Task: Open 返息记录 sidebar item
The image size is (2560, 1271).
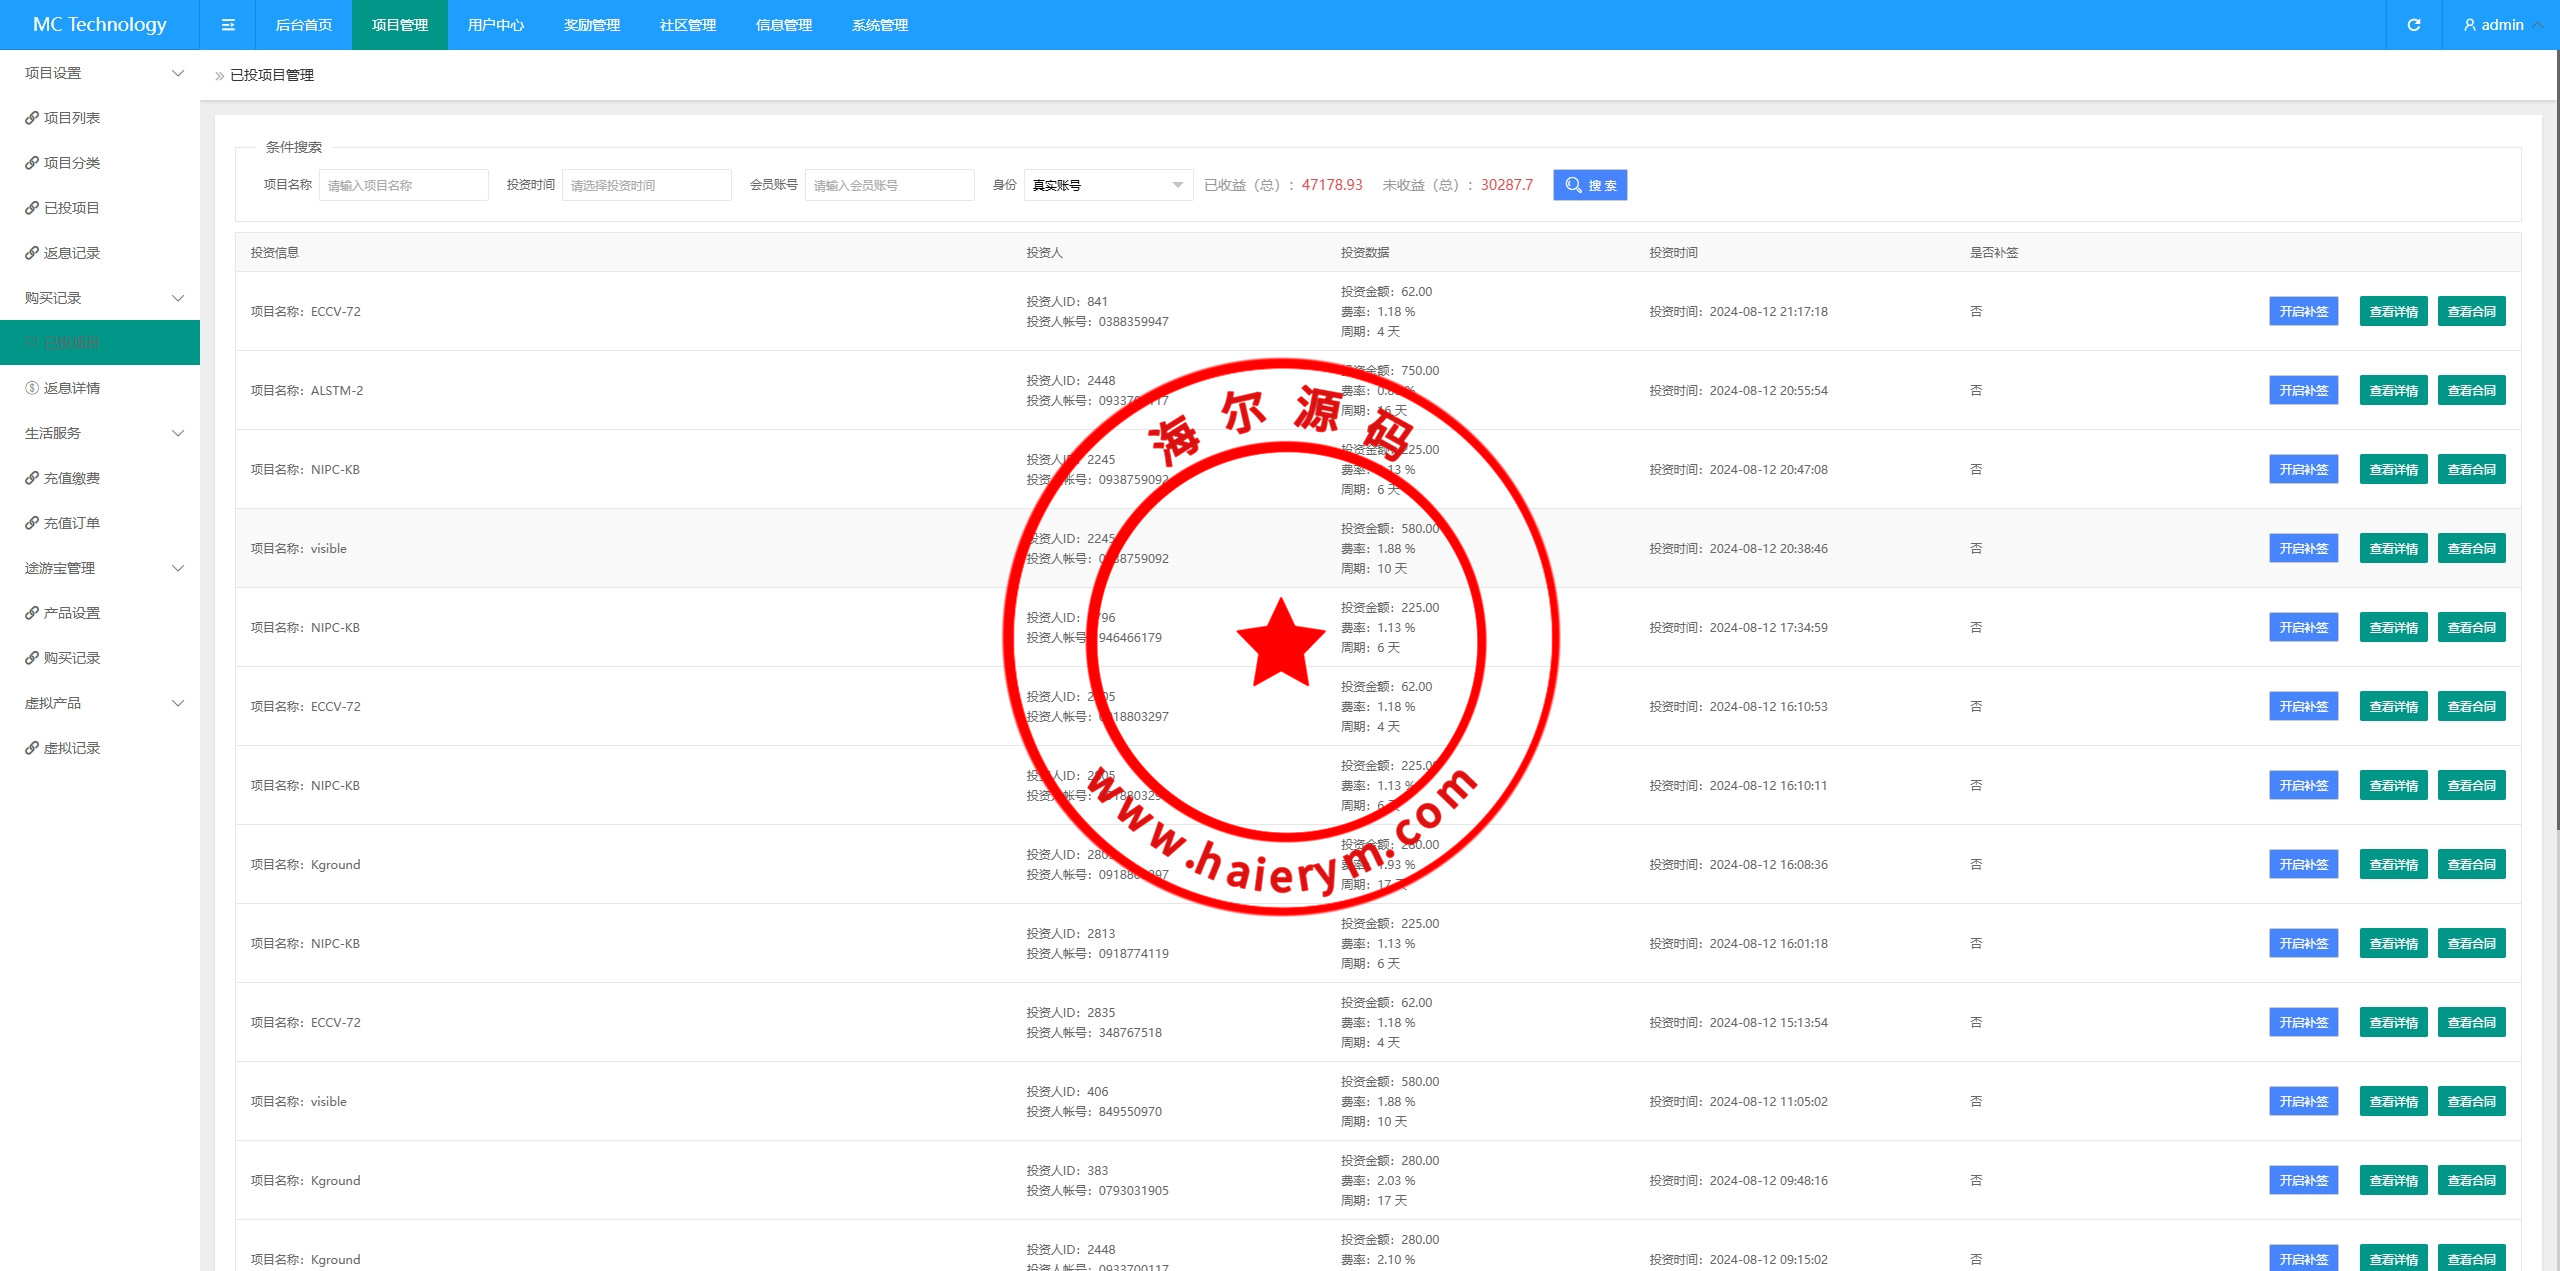Action: pyautogui.click(x=71, y=253)
